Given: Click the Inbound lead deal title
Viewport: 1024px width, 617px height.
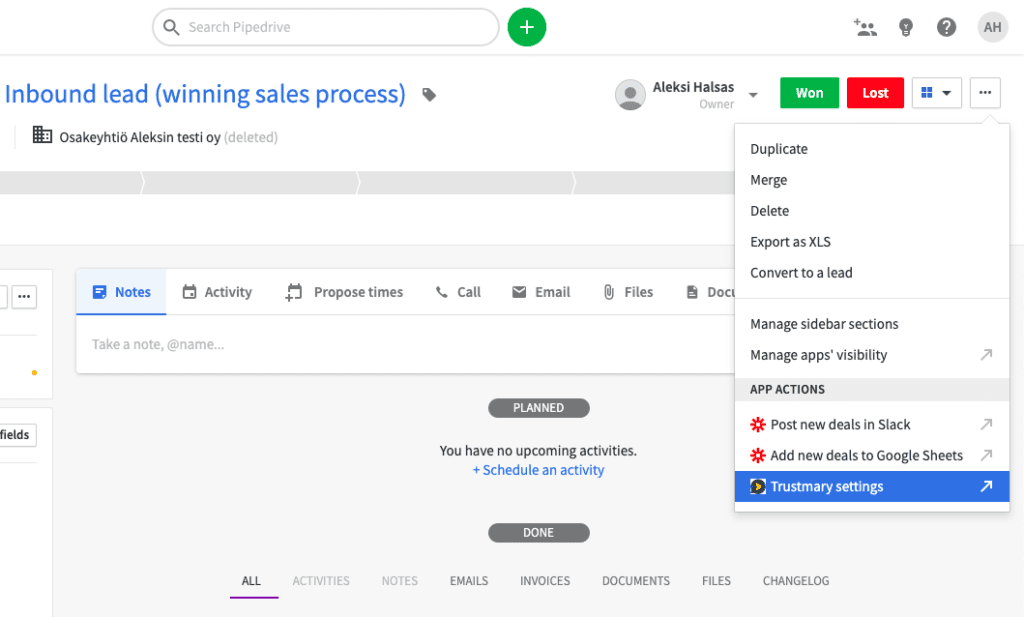Looking at the screenshot, I should click(205, 94).
